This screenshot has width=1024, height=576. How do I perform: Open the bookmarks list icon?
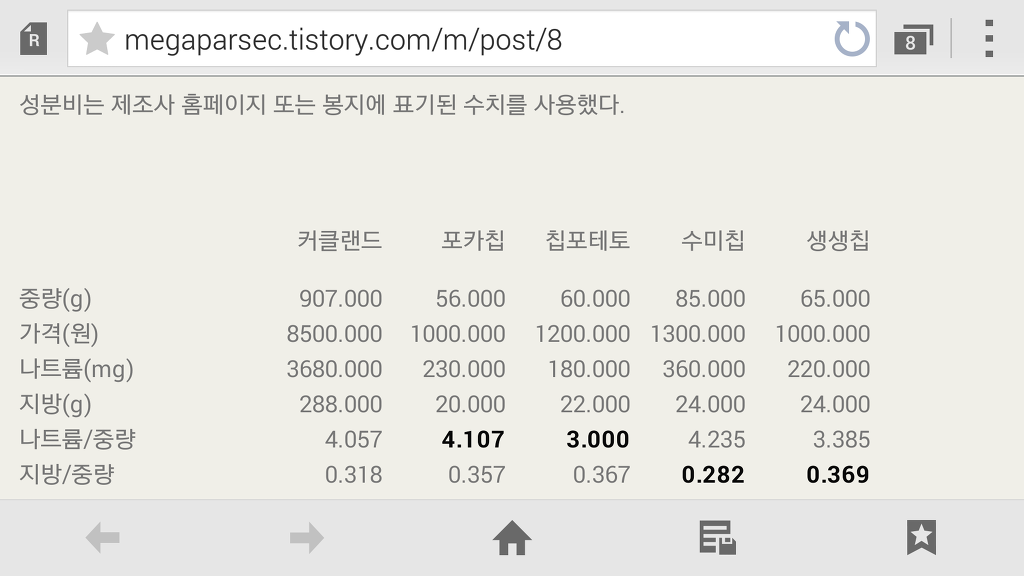click(921, 537)
